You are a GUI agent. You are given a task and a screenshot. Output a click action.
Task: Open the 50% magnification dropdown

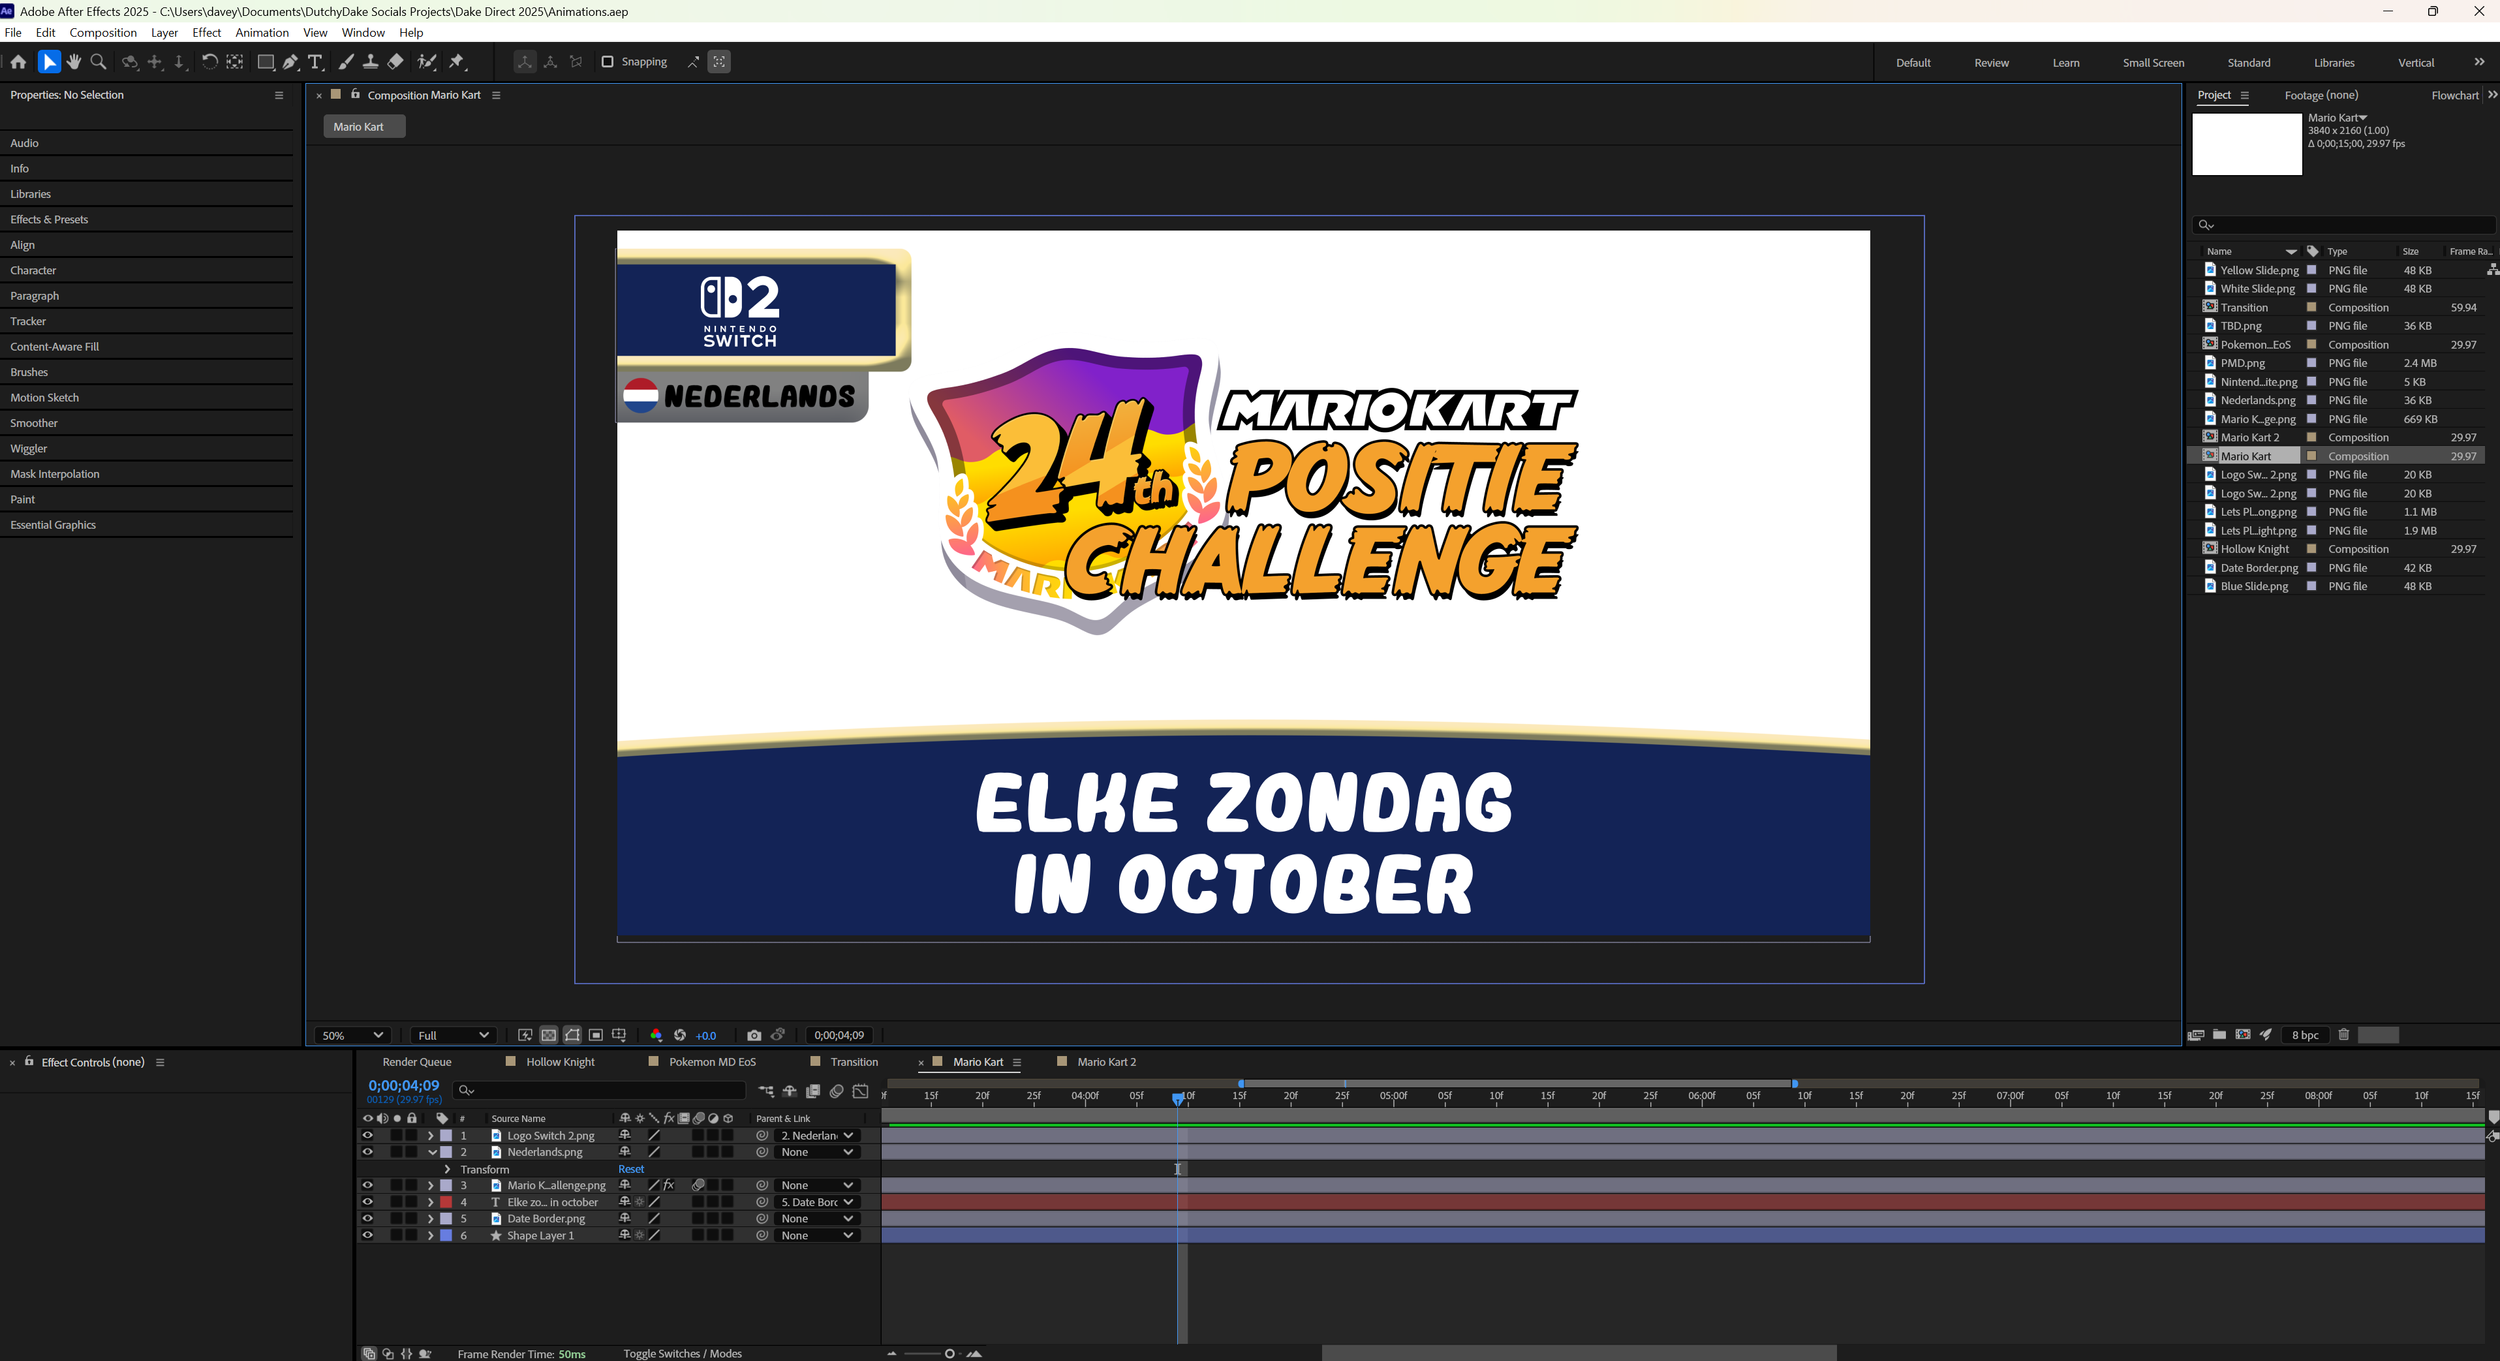[x=352, y=1035]
